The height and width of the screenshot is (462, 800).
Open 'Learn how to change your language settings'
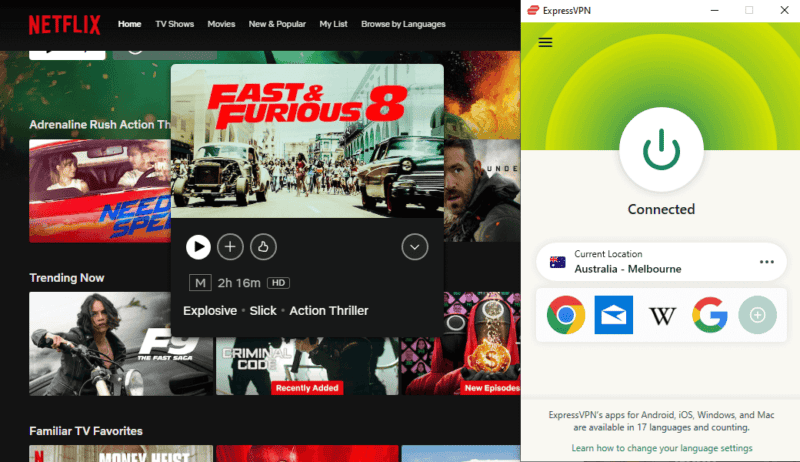662,448
